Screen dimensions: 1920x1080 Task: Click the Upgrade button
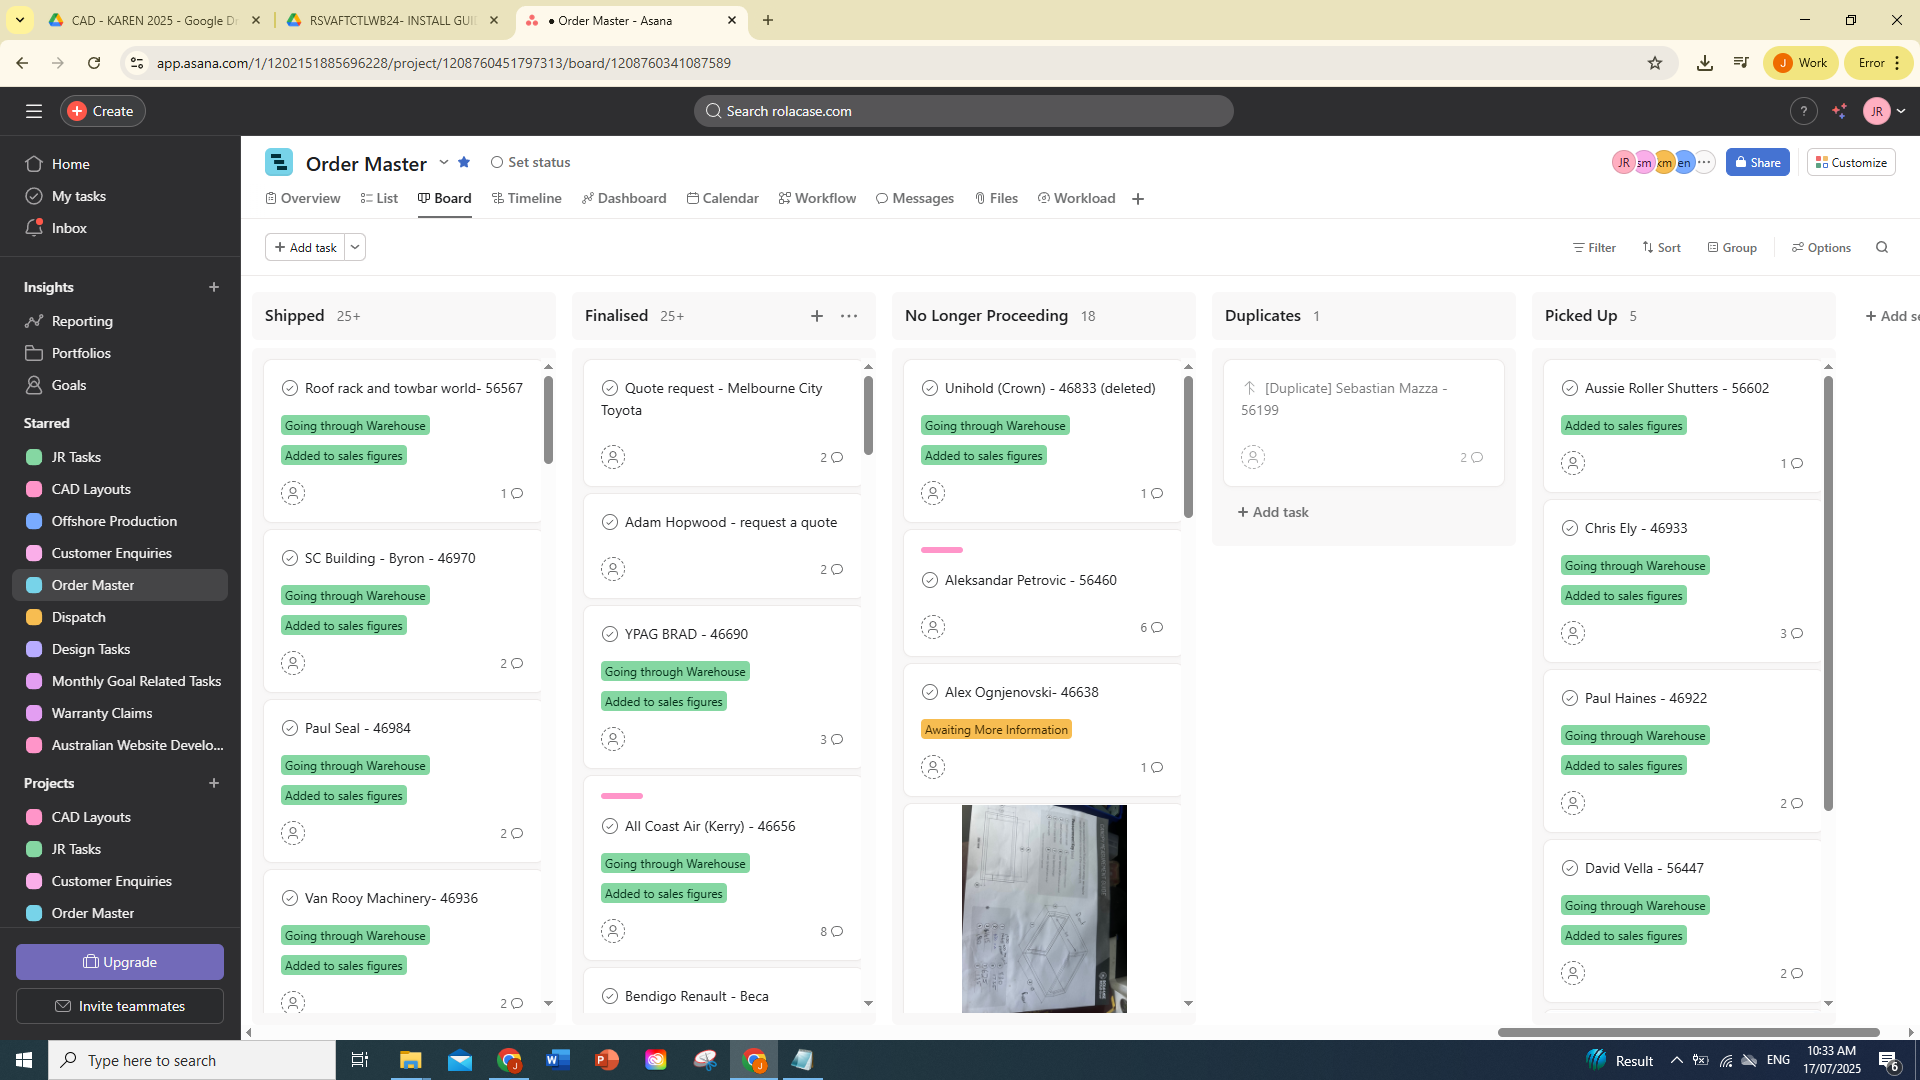[x=120, y=962]
